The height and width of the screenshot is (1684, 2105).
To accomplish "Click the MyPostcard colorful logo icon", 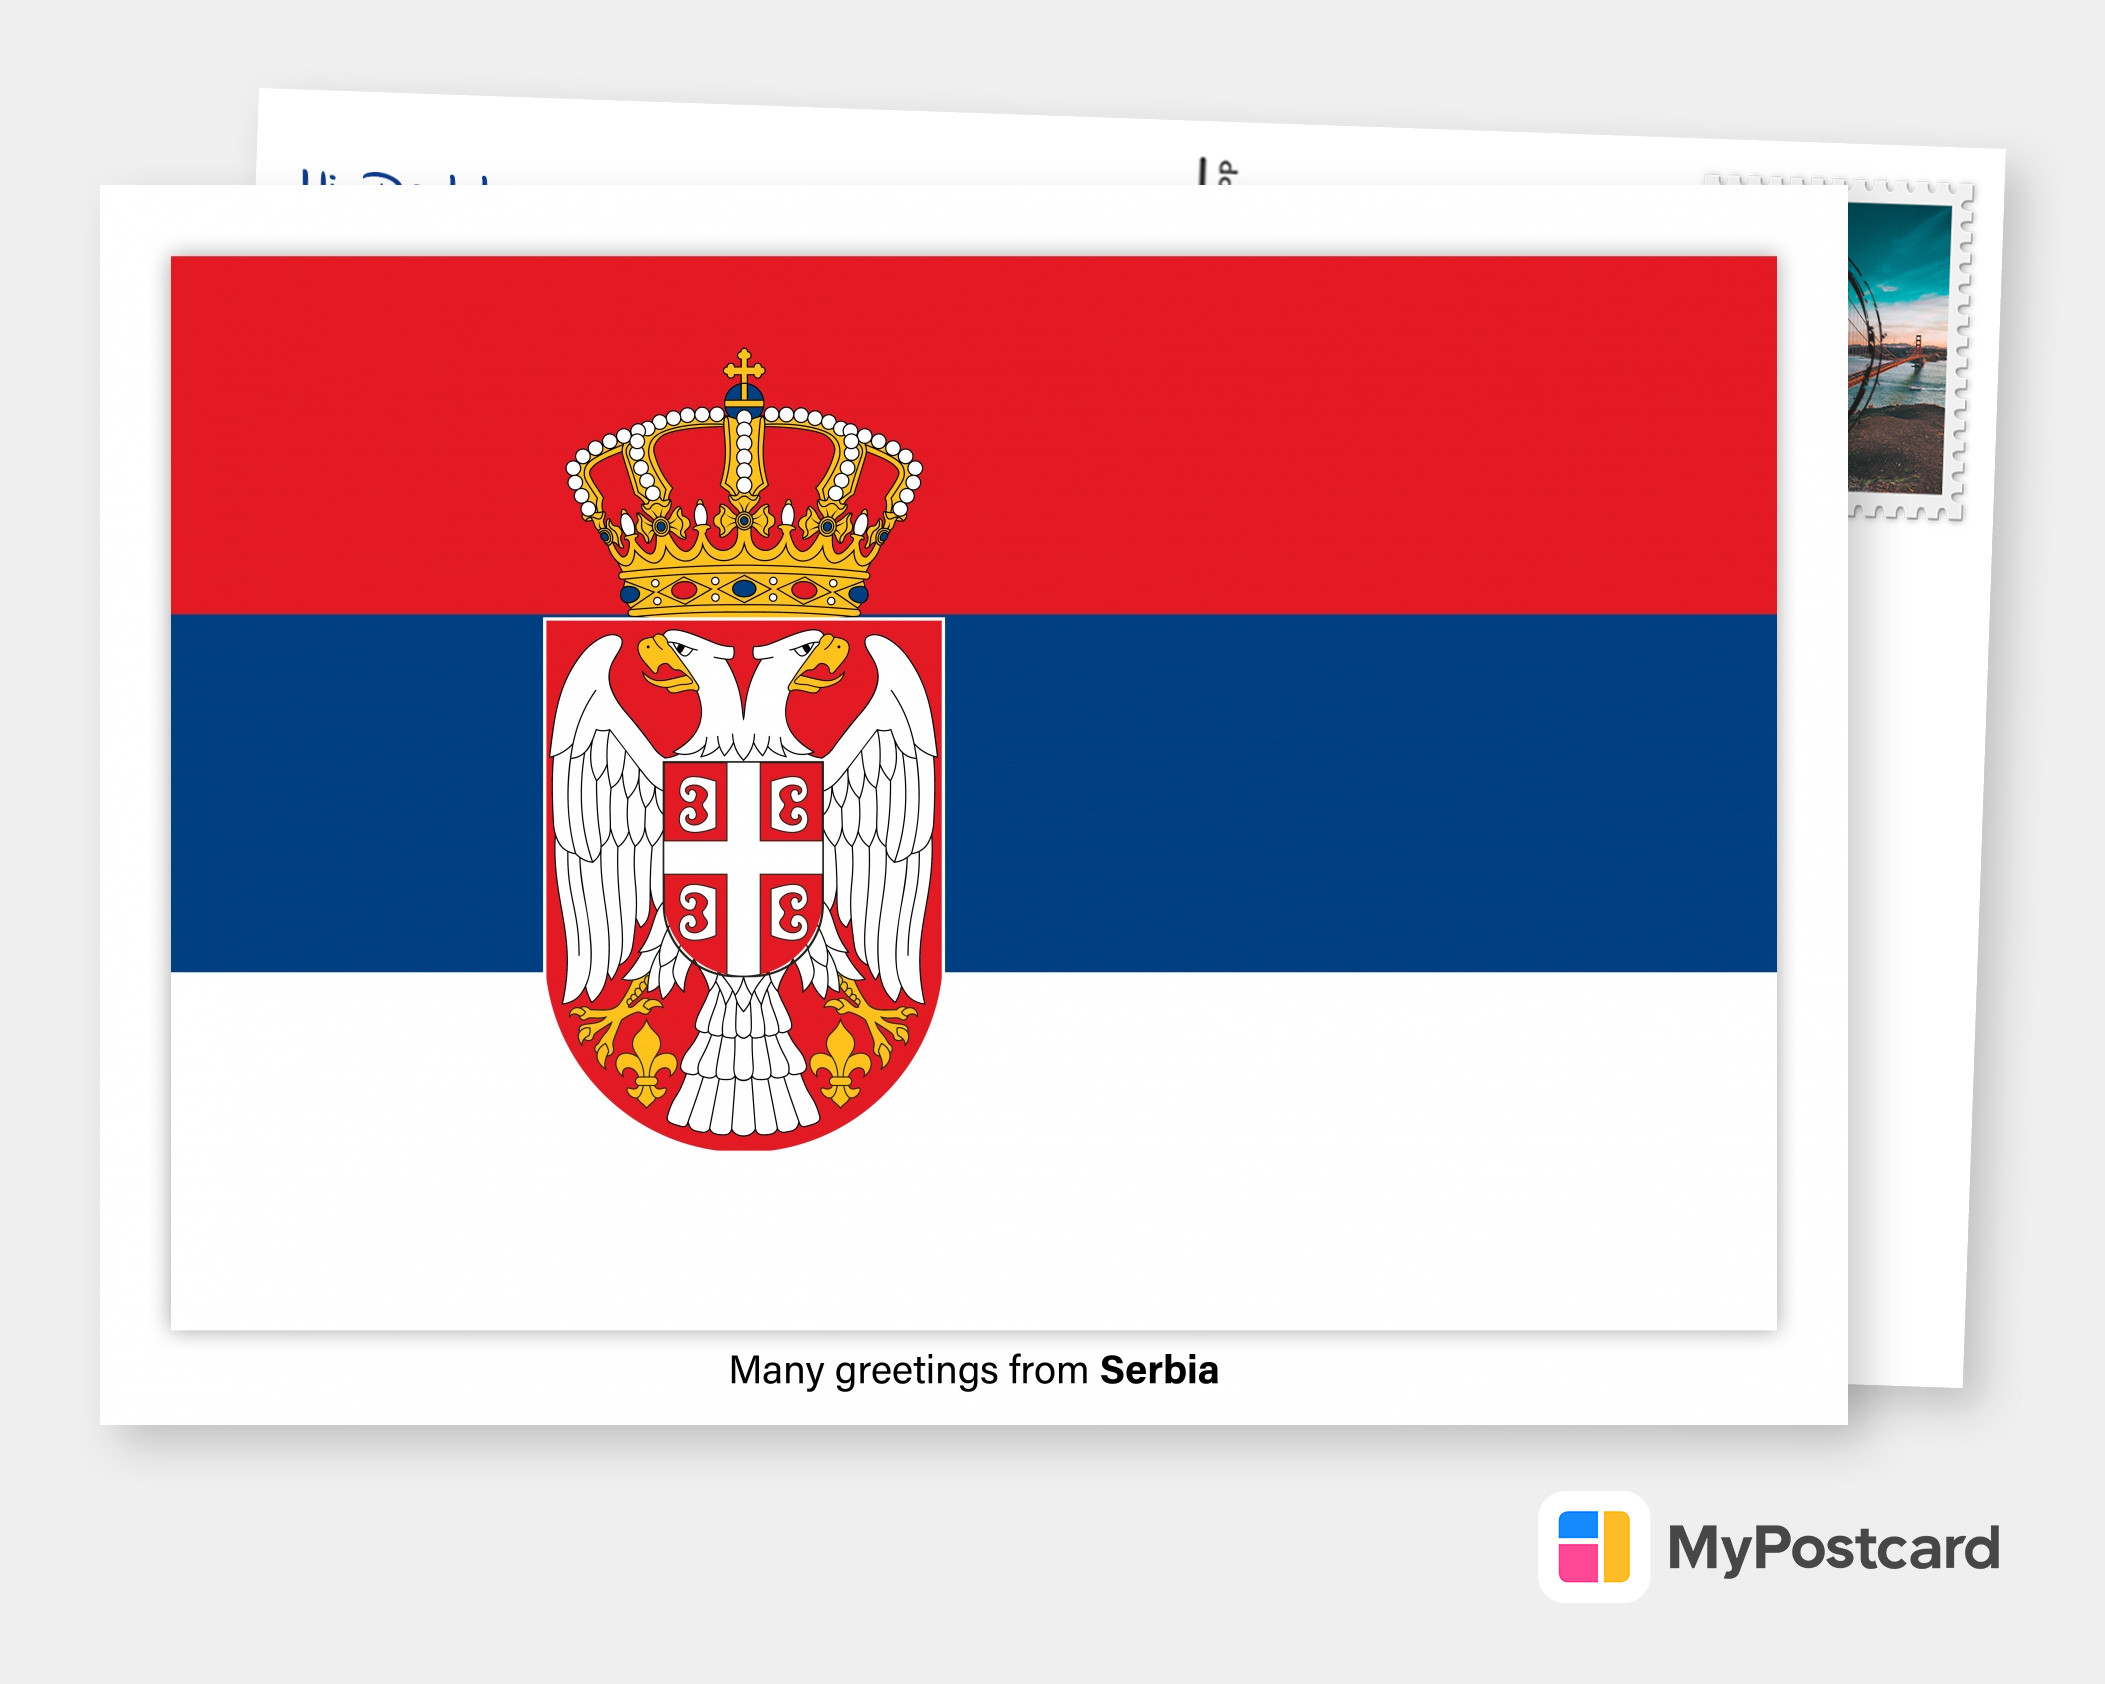I will coord(1594,1546).
